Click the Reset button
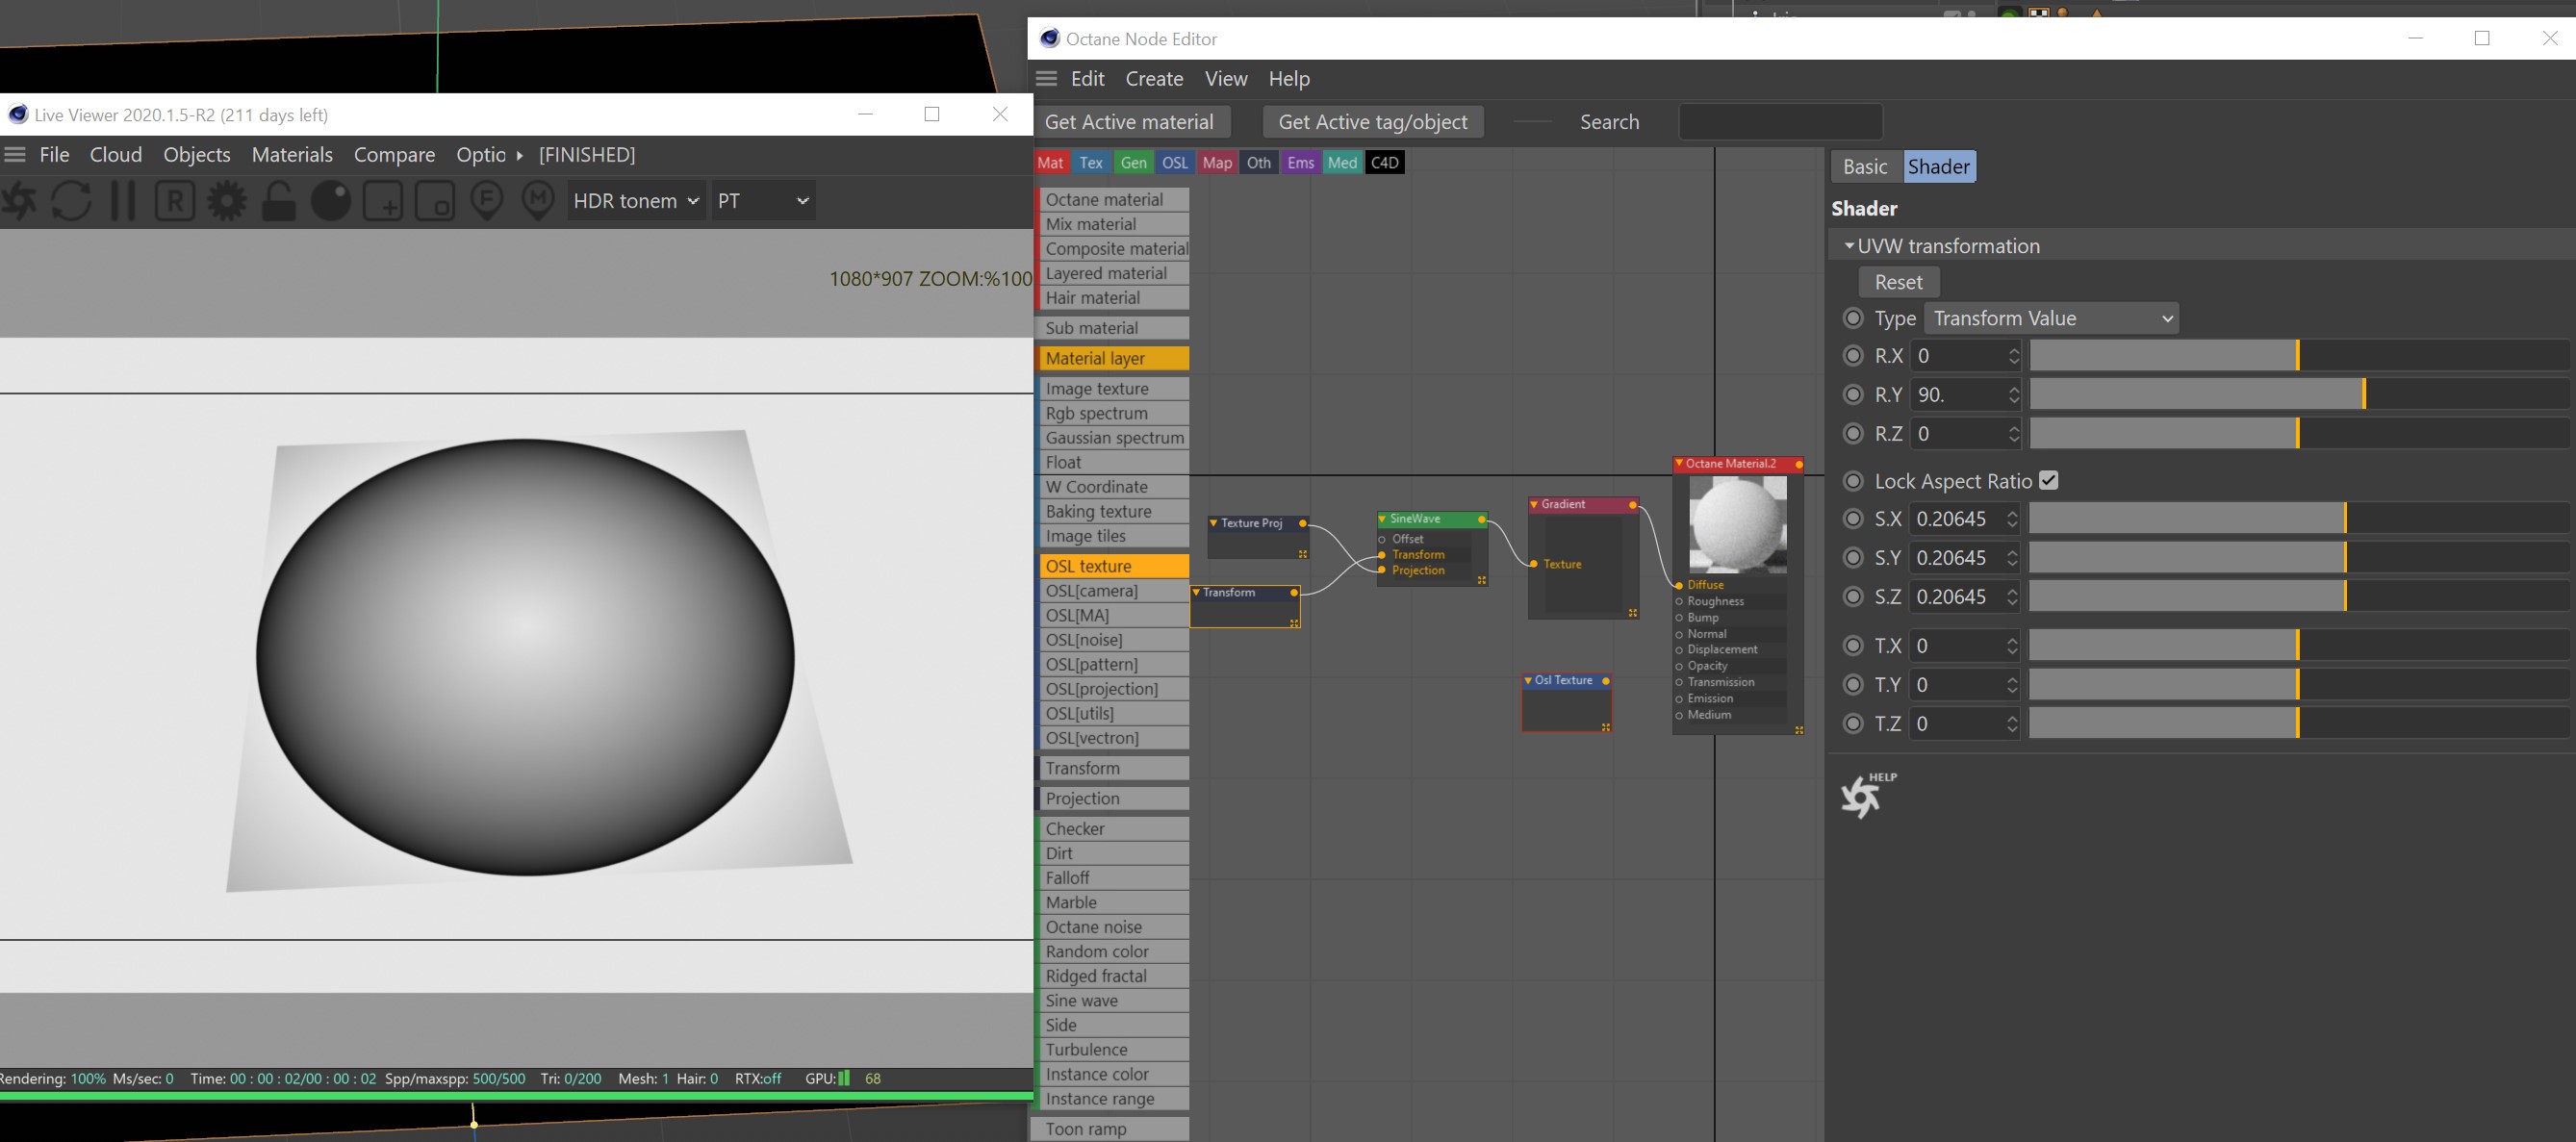This screenshot has width=2576, height=1142. click(1897, 282)
